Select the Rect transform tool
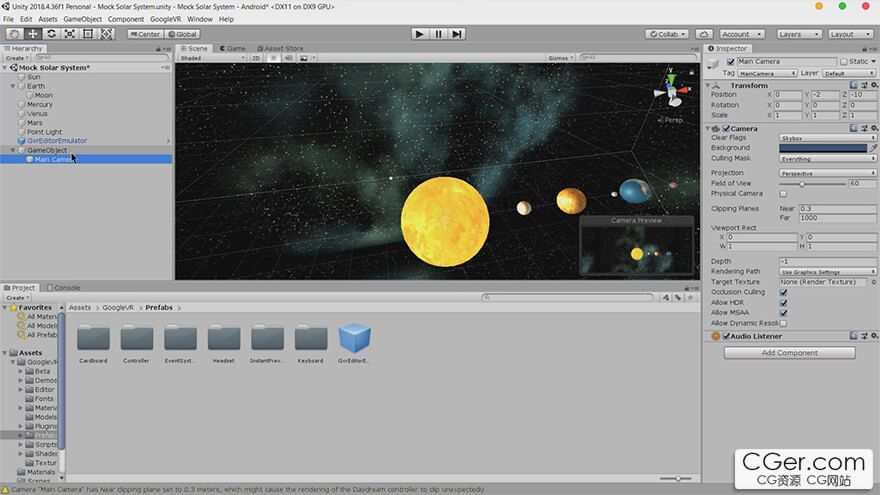880x495 pixels. 88,34
